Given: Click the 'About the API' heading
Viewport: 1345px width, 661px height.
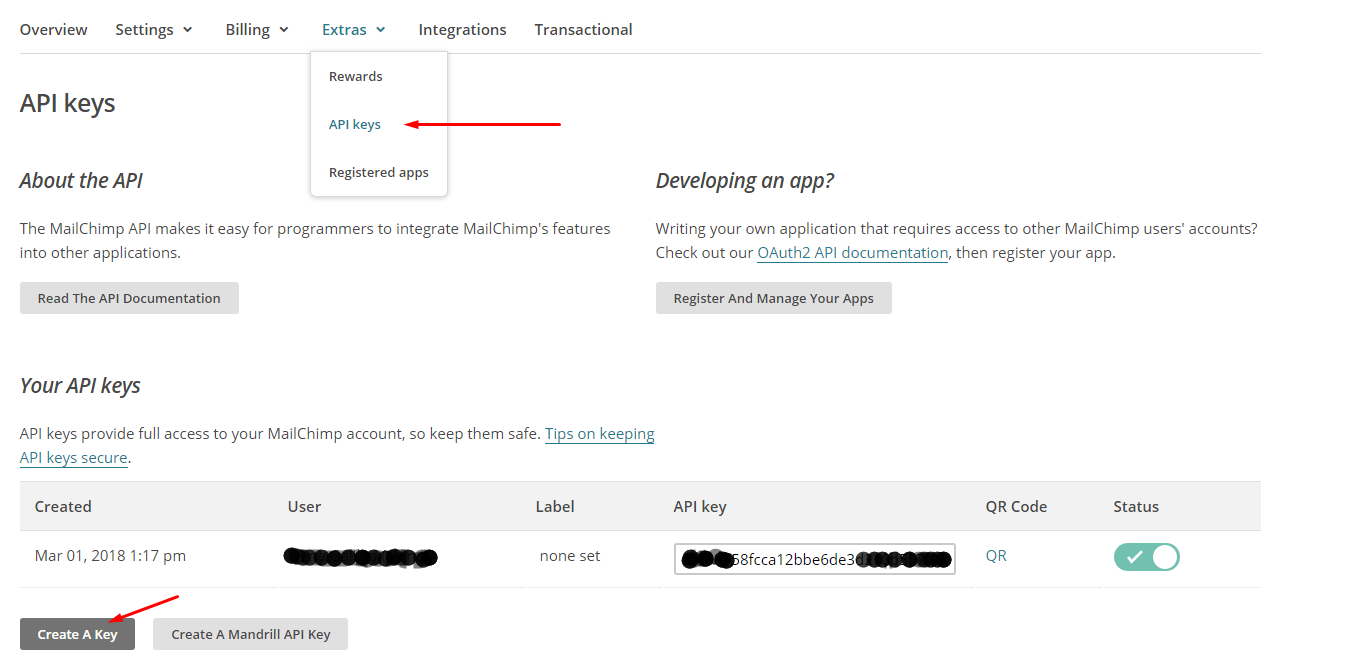Looking at the screenshot, I should (x=81, y=181).
